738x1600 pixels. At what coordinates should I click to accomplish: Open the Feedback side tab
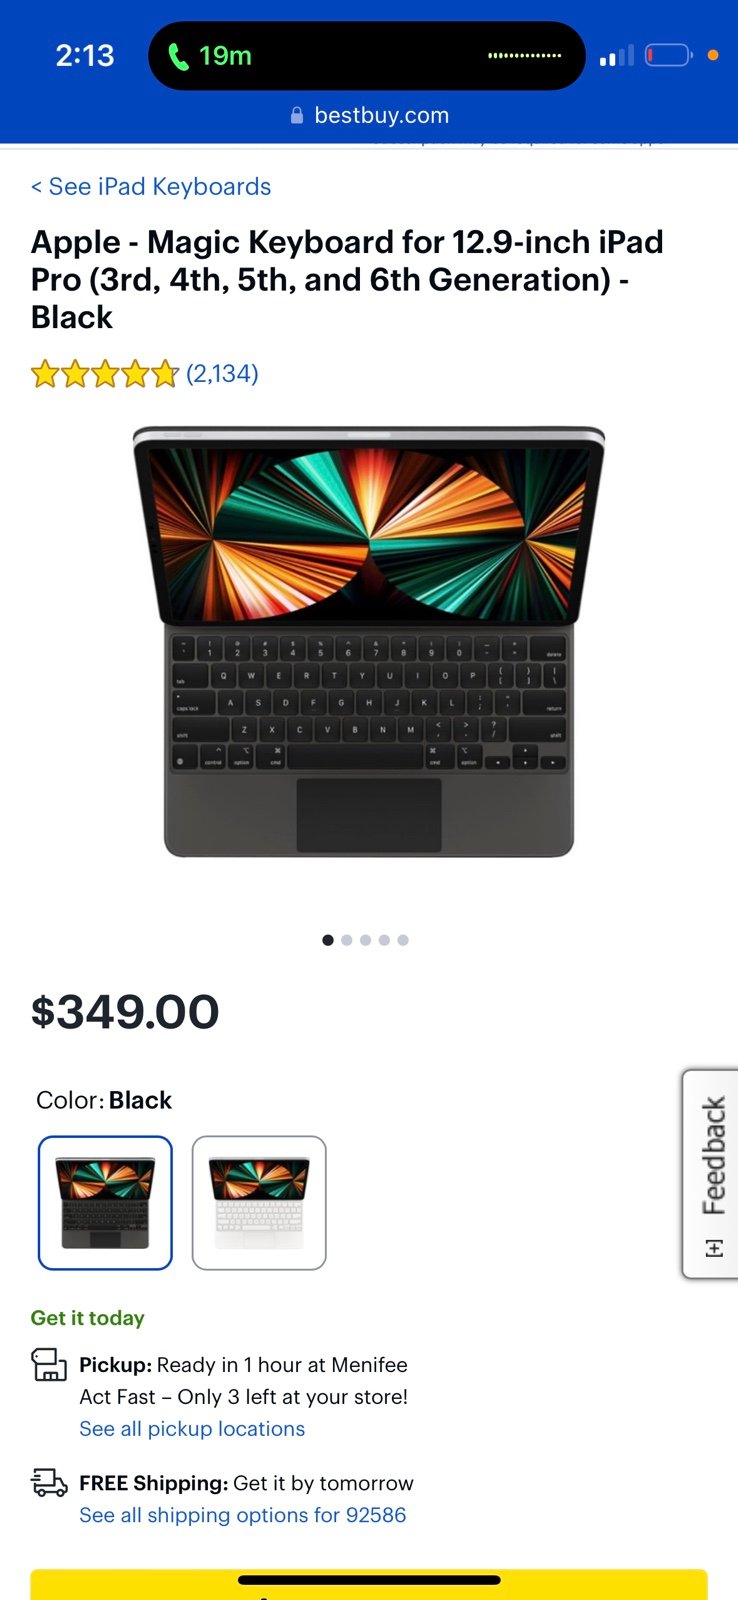[x=711, y=1173]
